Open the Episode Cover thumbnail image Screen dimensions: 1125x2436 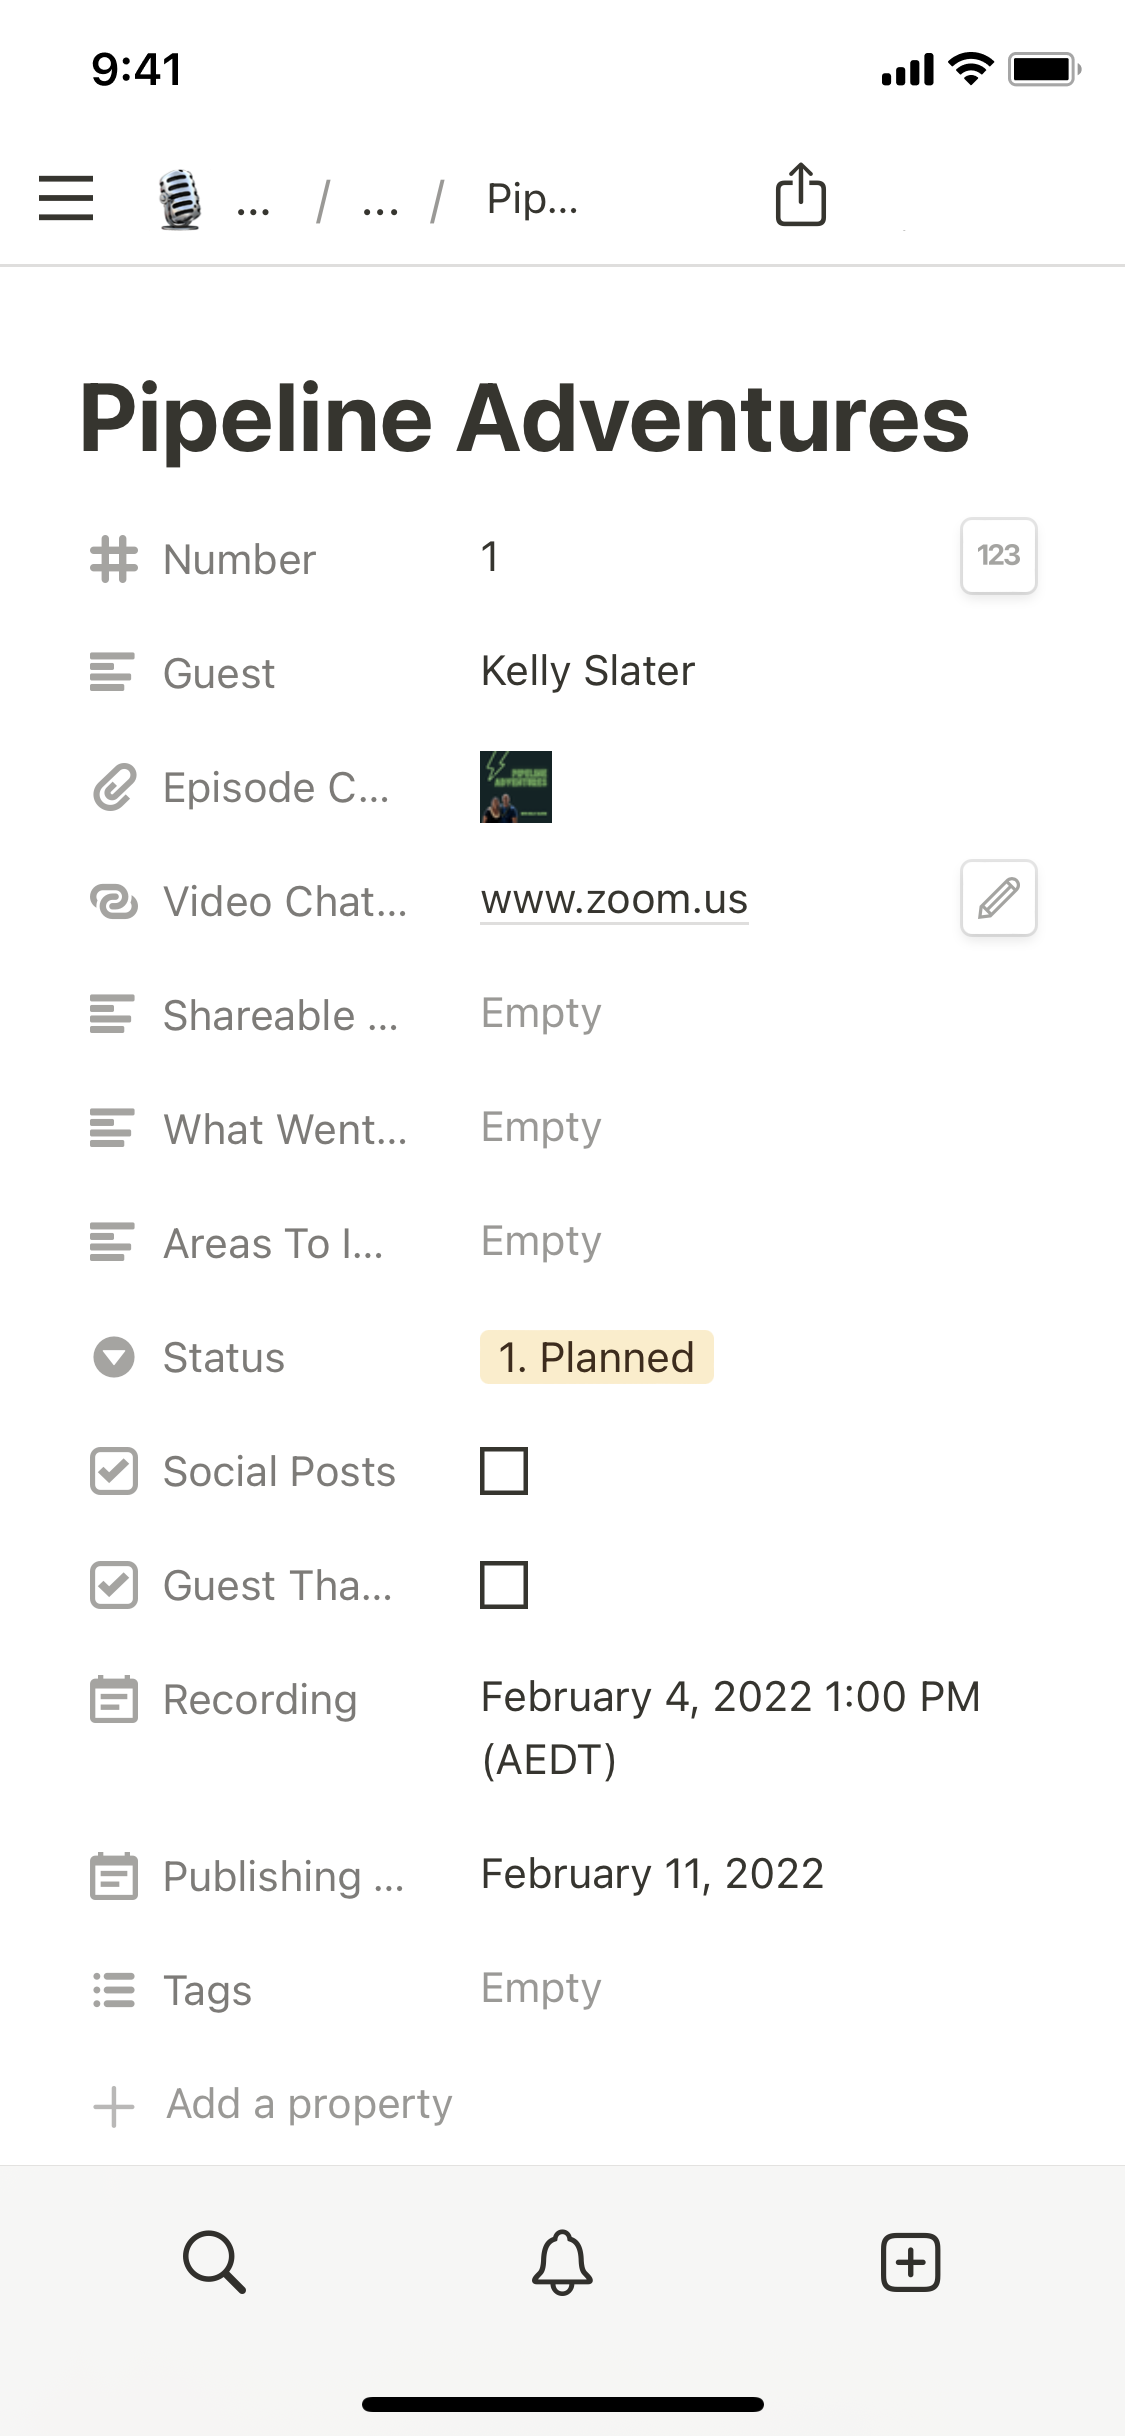coord(516,787)
